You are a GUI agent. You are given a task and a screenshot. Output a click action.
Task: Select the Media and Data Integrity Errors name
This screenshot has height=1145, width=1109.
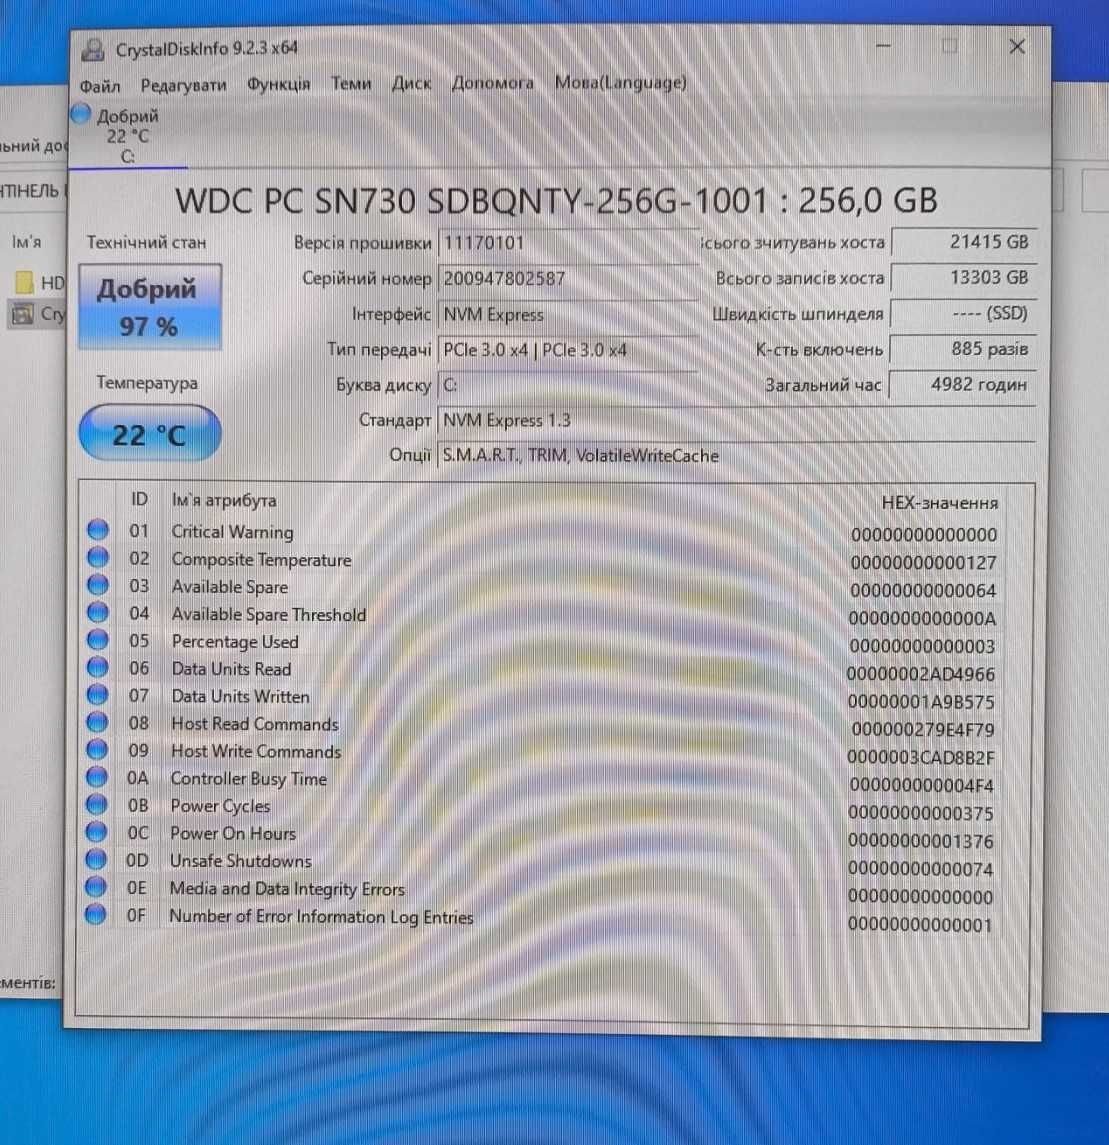point(287,889)
